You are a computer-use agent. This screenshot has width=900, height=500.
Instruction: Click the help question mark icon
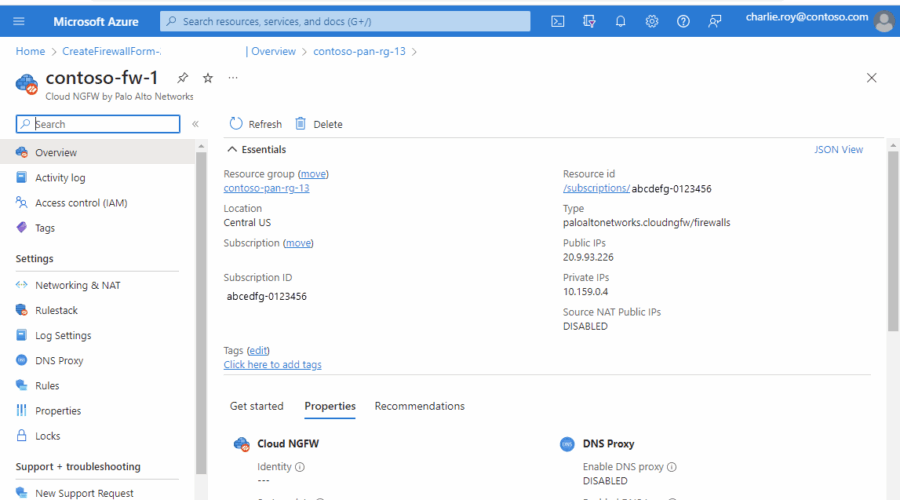[x=683, y=21]
